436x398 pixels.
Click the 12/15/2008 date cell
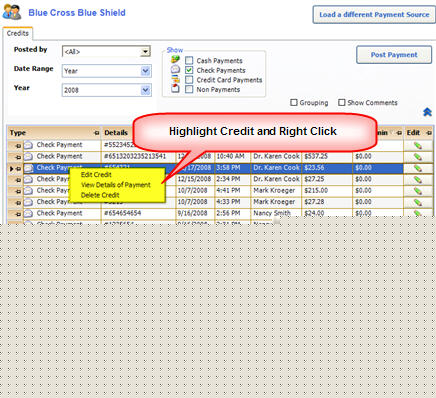194,179
